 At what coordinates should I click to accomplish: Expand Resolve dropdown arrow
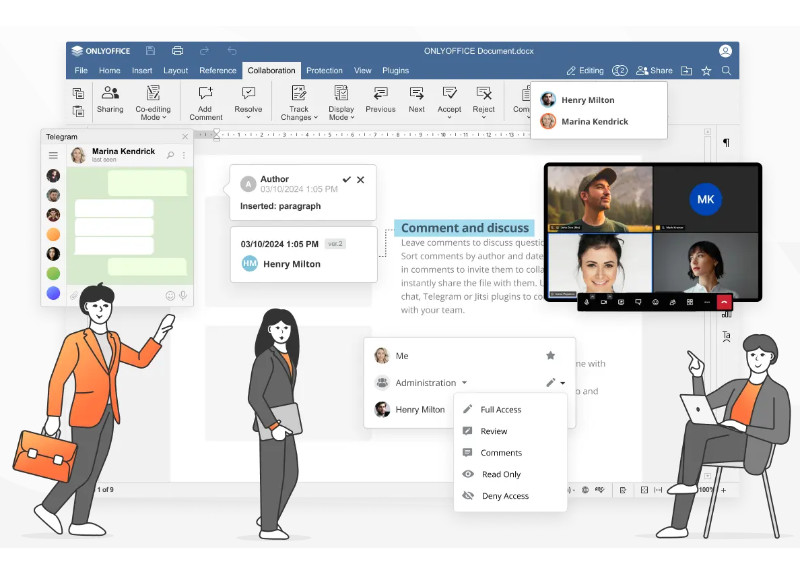[248, 117]
